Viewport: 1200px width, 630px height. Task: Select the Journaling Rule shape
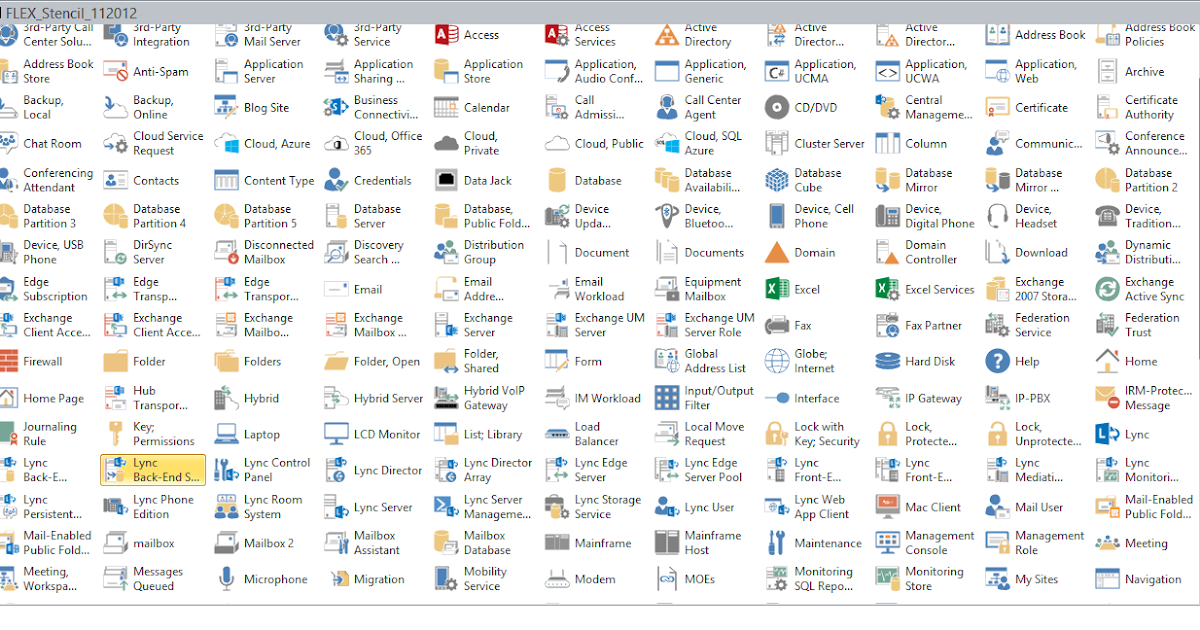click(x=40, y=434)
